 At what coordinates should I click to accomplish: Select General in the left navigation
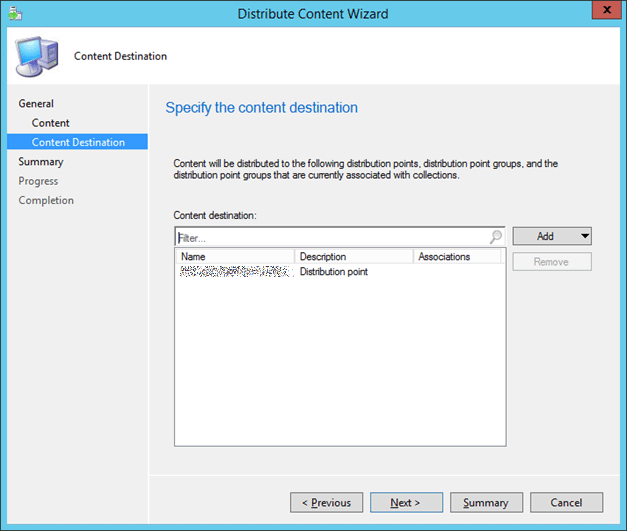click(x=36, y=104)
